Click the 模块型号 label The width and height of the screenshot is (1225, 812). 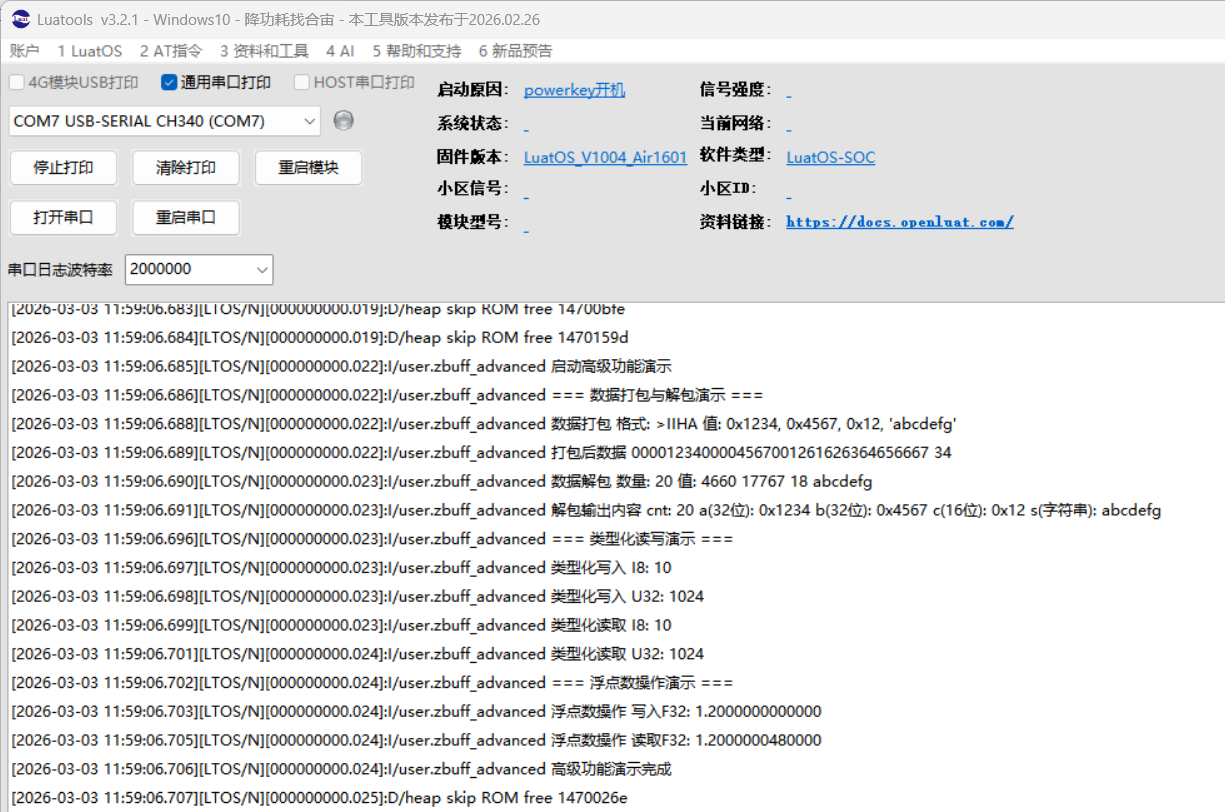pyautogui.click(x=473, y=222)
